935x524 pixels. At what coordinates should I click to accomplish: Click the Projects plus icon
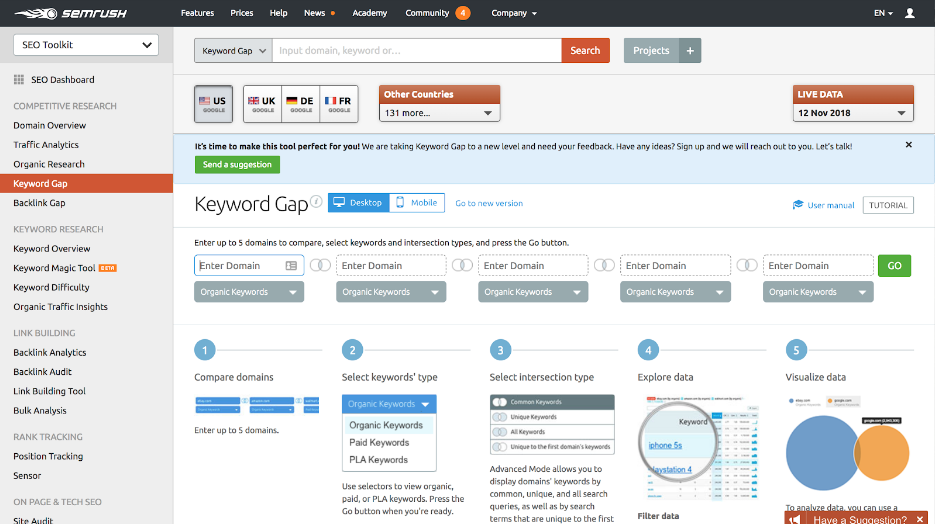point(690,51)
